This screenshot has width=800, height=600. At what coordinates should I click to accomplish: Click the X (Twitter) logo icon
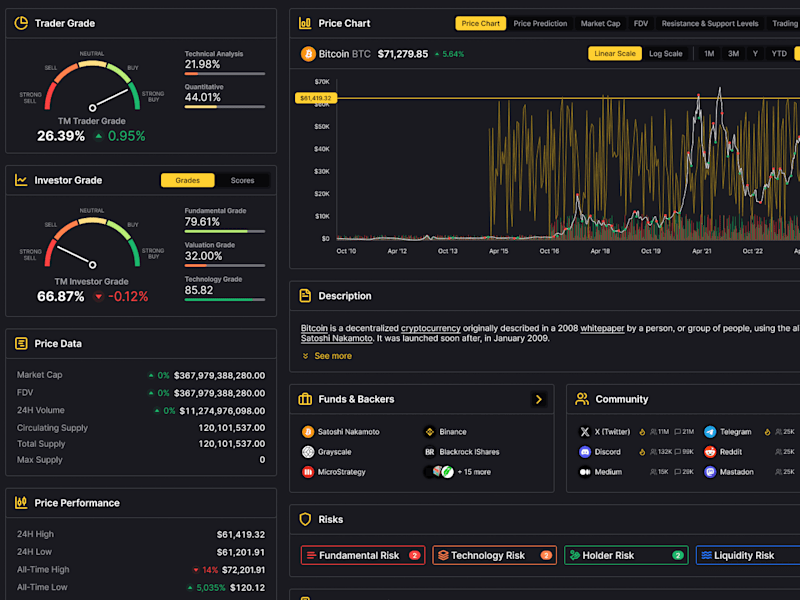click(585, 432)
